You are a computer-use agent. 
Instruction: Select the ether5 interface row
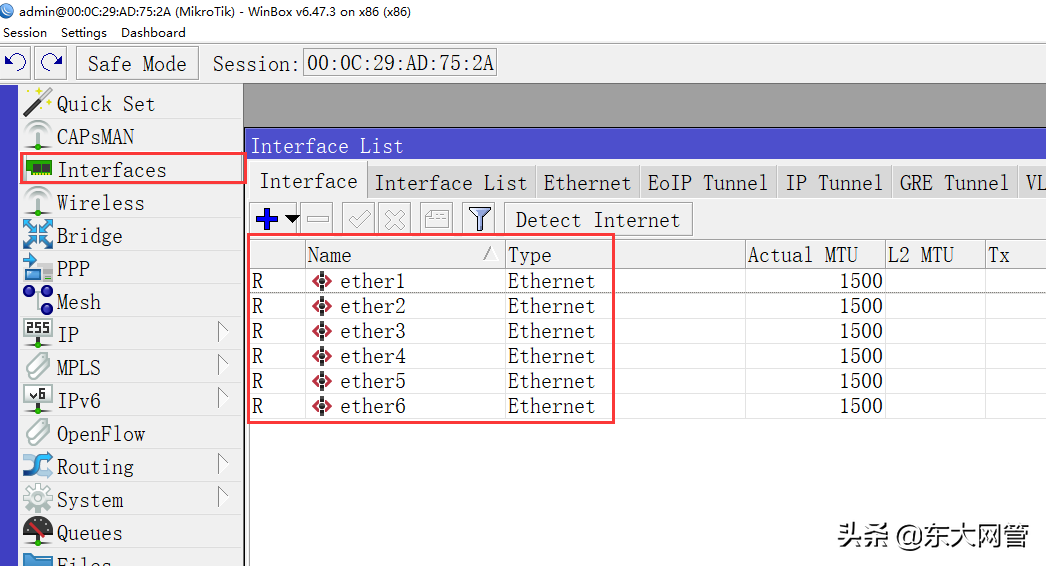coord(647,381)
